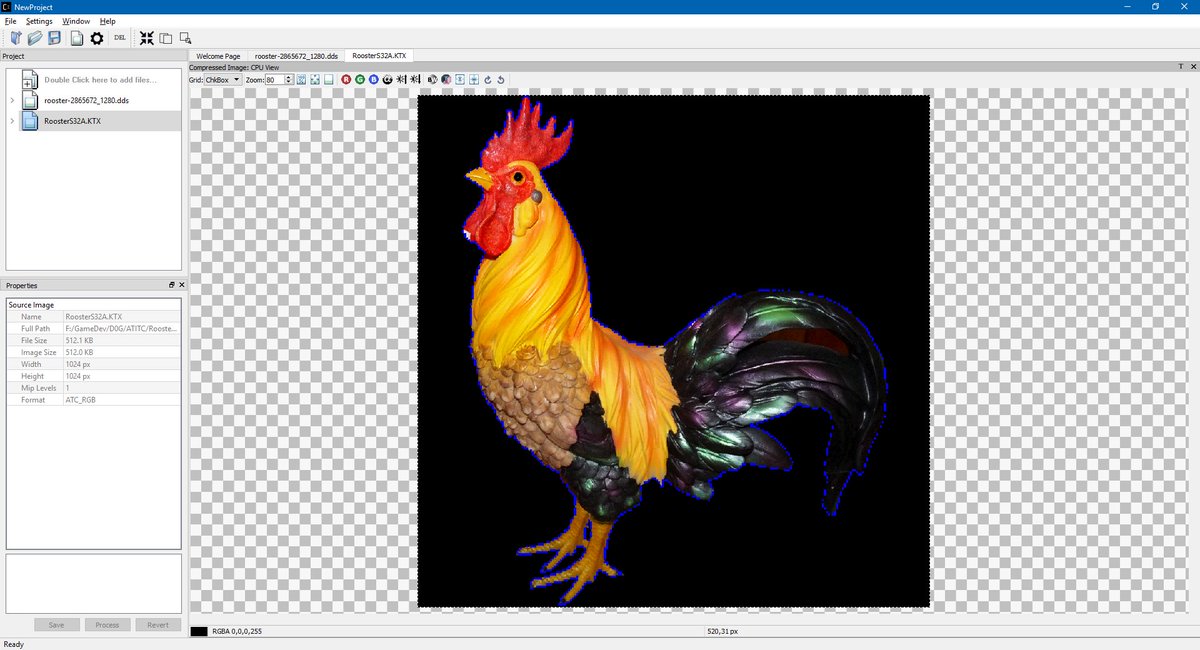Open the Window menu
Viewport: 1200px width, 650px height.
coord(75,21)
